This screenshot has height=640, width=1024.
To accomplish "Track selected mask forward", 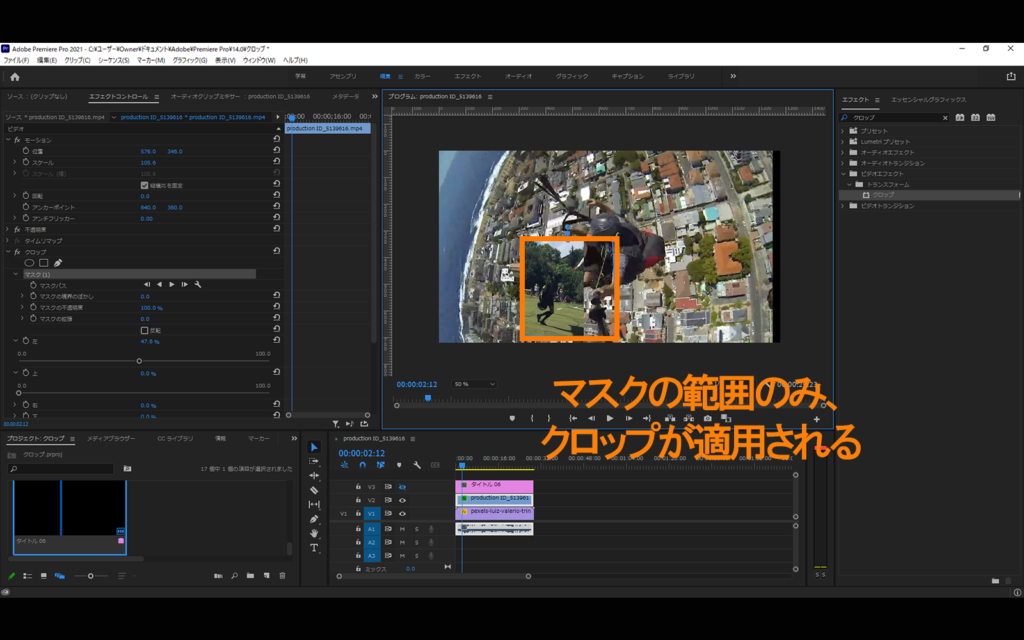I will pos(172,285).
